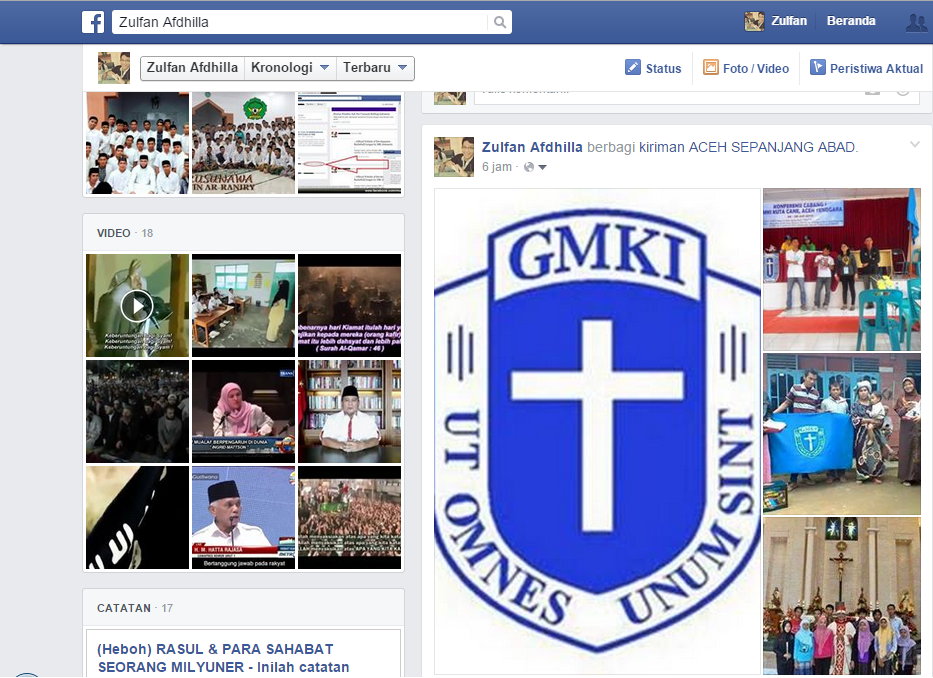Screen dimensions: 933x678
Task: Click user avatar in top navigation bar
Action: click(754, 21)
